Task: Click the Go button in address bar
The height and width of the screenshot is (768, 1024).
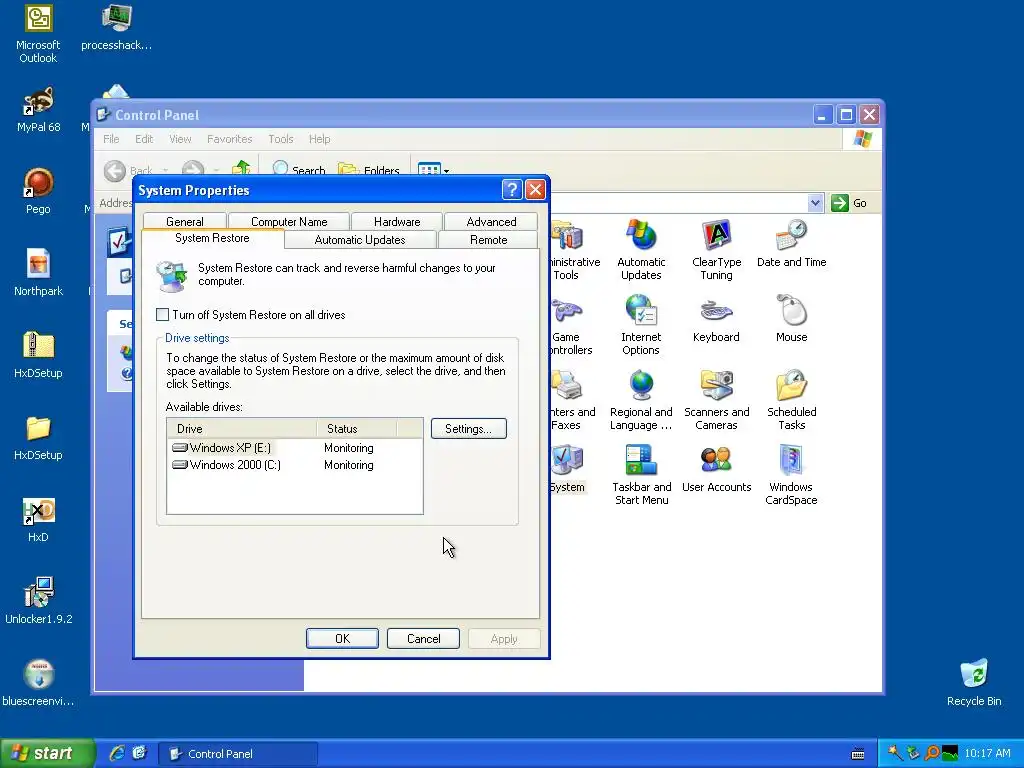Action: (850, 203)
